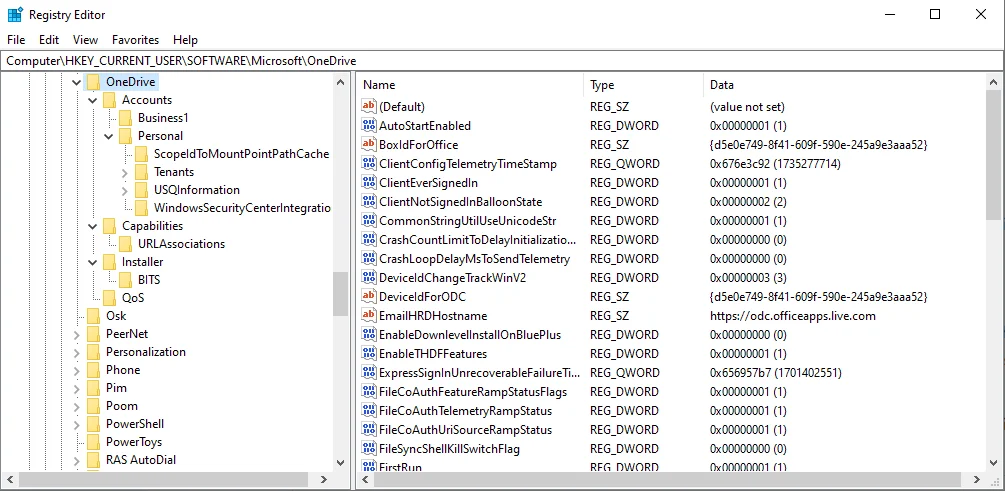This screenshot has width=1005, height=491.
Task: Select the Poom registry key
Action: [121, 406]
